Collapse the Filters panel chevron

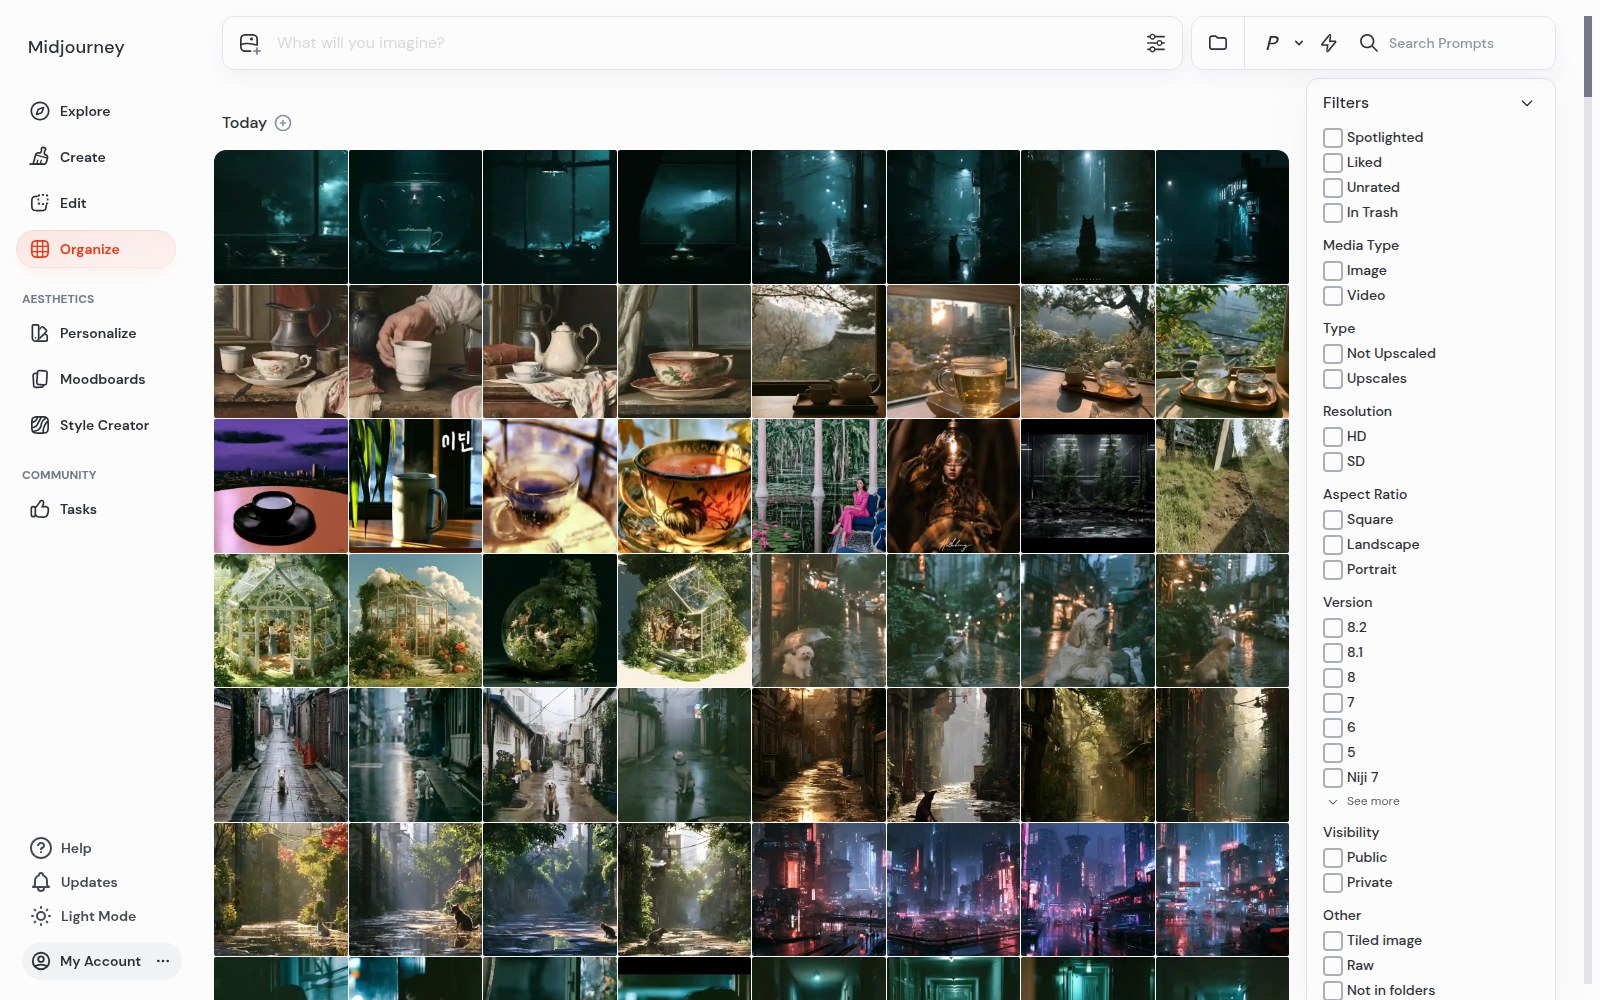point(1527,103)
